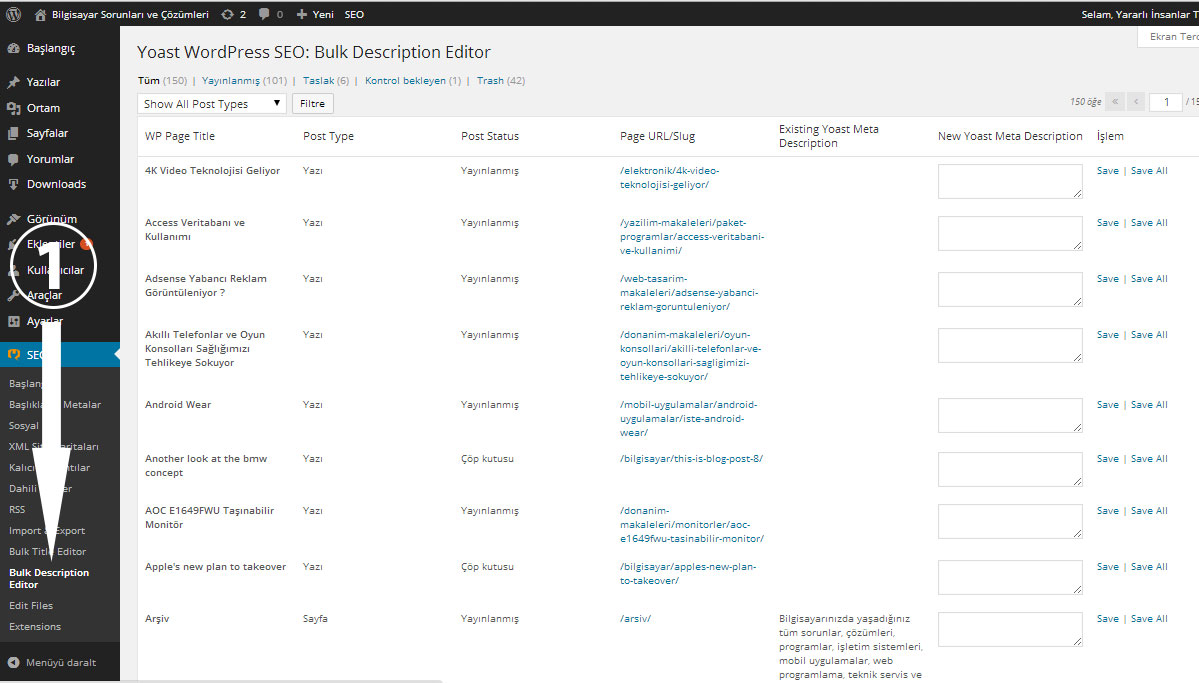Open /elektronik/4k-video-teknolojisi-geliyor/ URL link
This screenshot has width=1199, height=683.
pyautogui.click(x=670, y=177)
